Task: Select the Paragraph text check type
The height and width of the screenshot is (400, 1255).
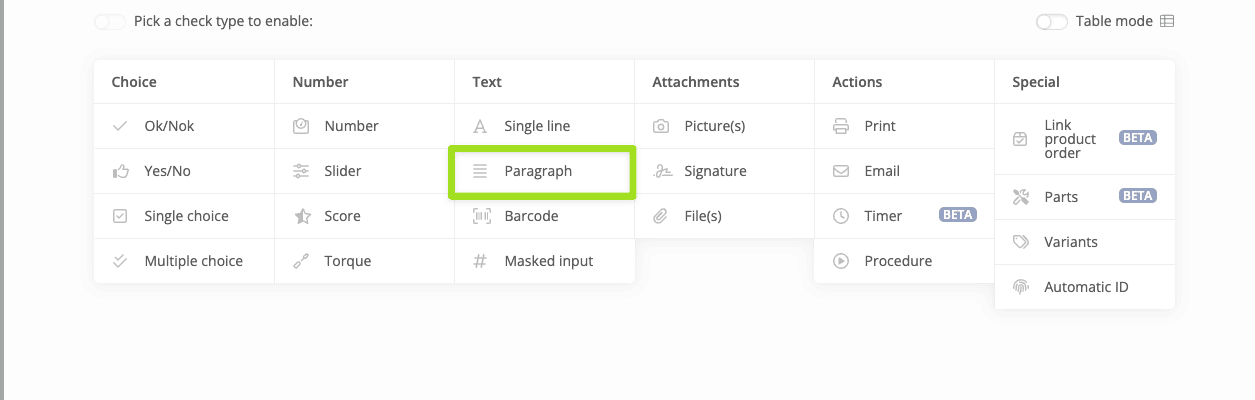Action: 538,171
